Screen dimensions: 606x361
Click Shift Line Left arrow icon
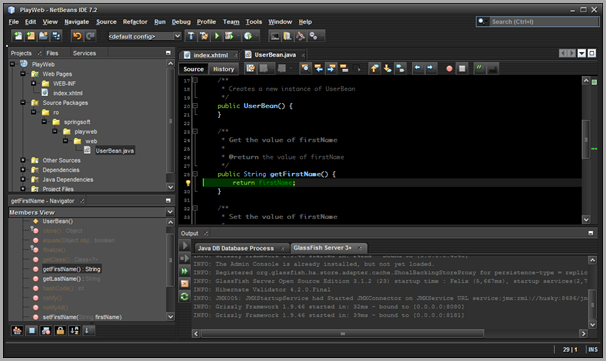[x=417, y=68]
